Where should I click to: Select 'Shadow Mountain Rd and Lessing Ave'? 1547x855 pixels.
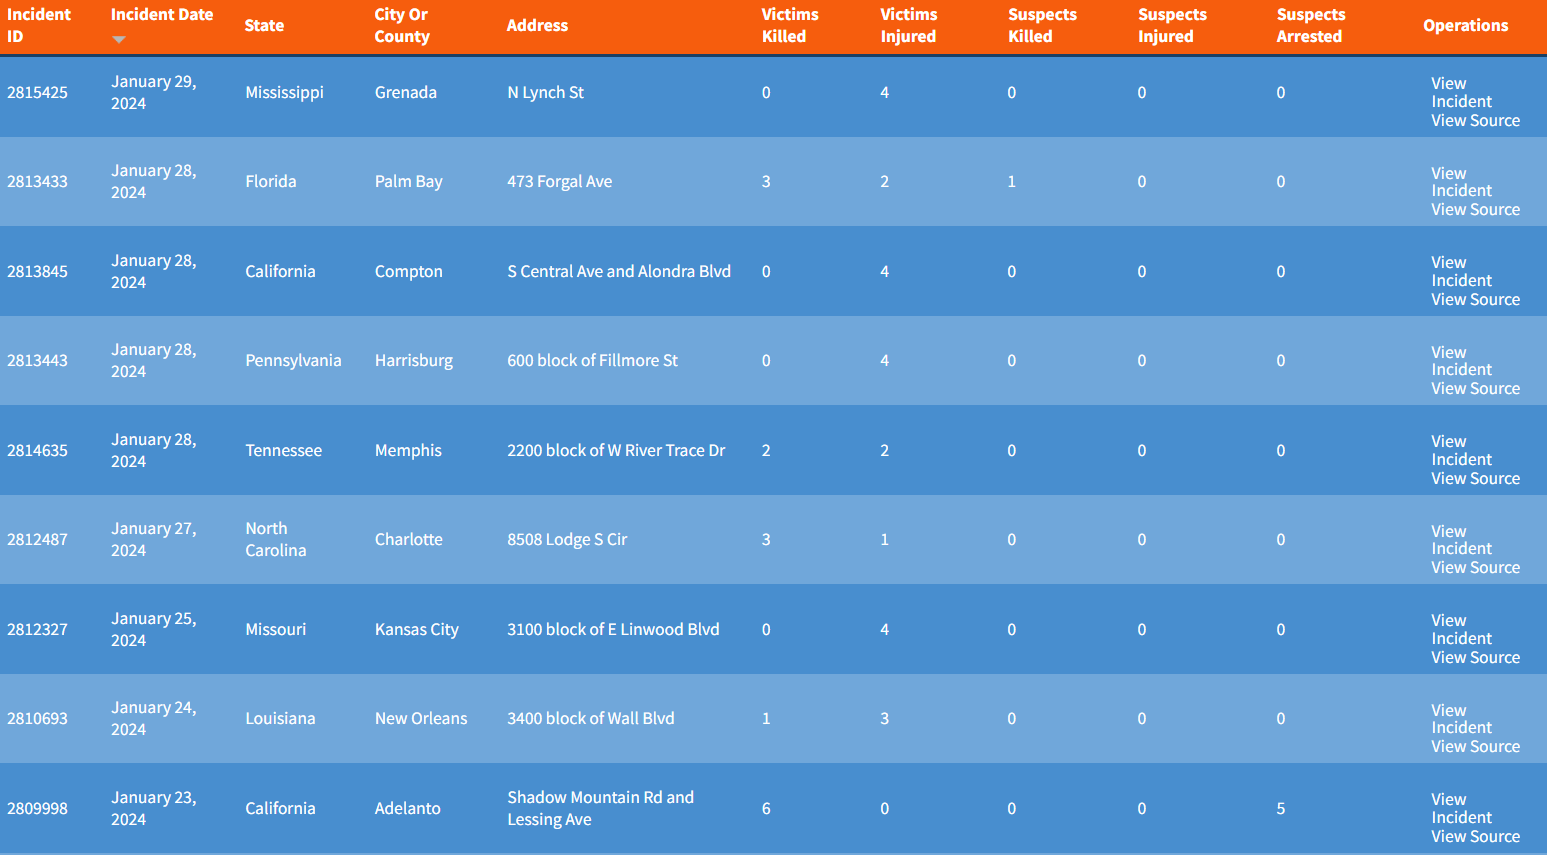coord(600,809)
